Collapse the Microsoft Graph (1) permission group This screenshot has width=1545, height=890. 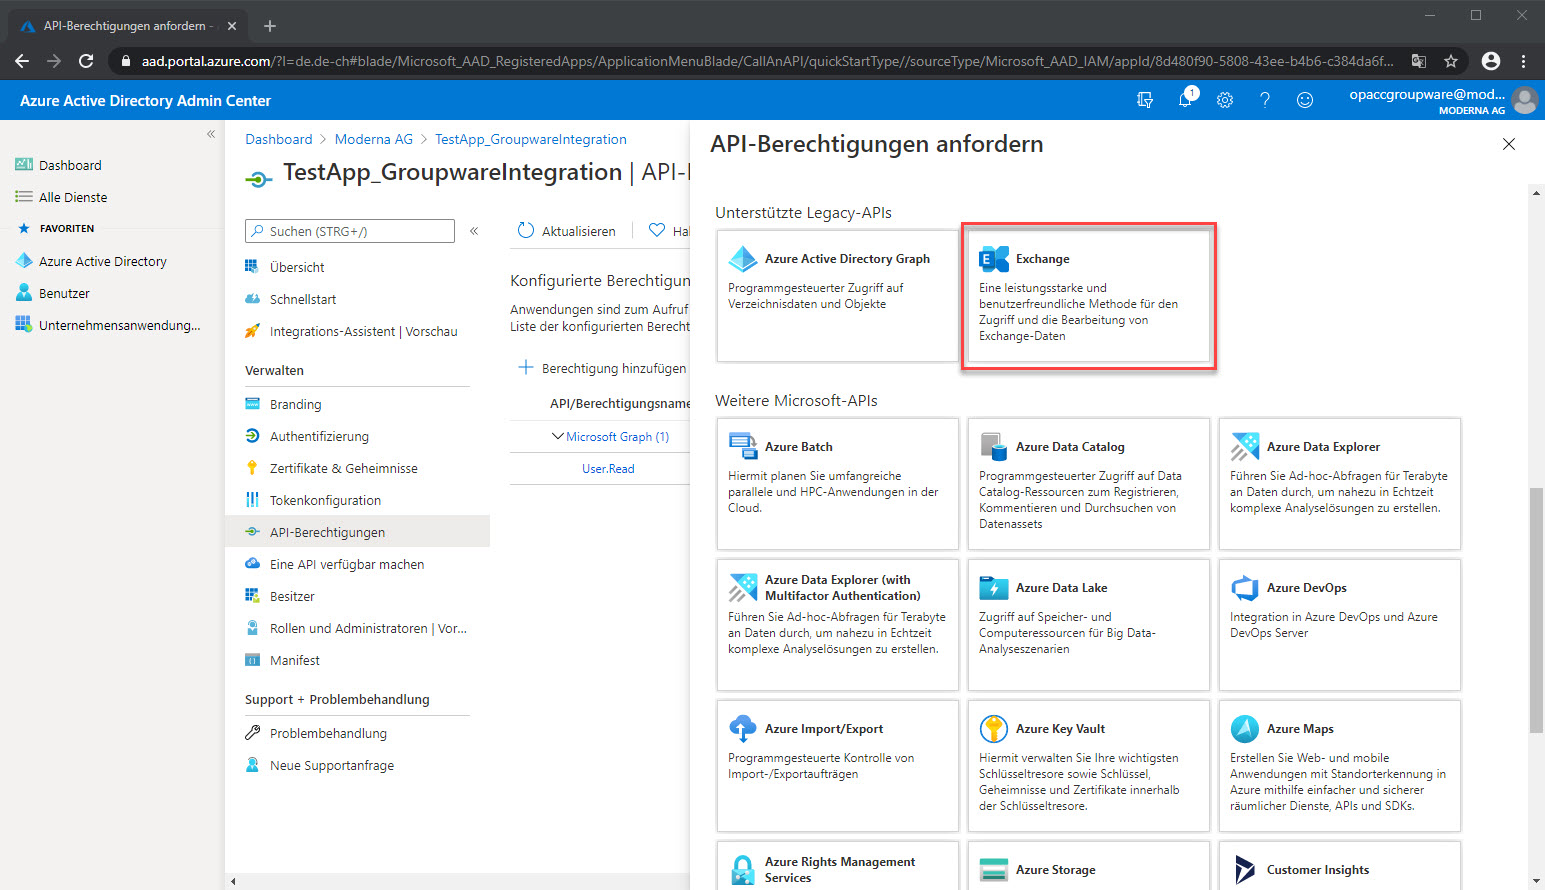pyautogui.click(x=558, y=436)
